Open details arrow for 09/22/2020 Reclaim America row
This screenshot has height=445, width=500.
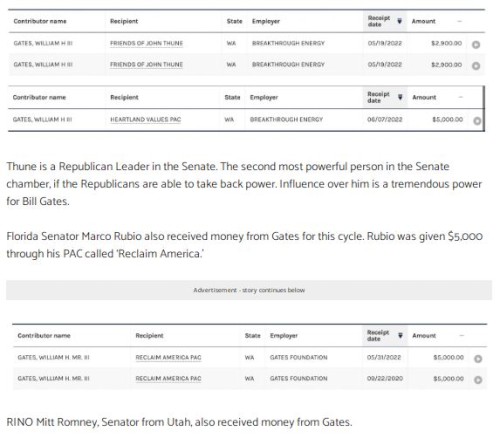click(478, 380)
